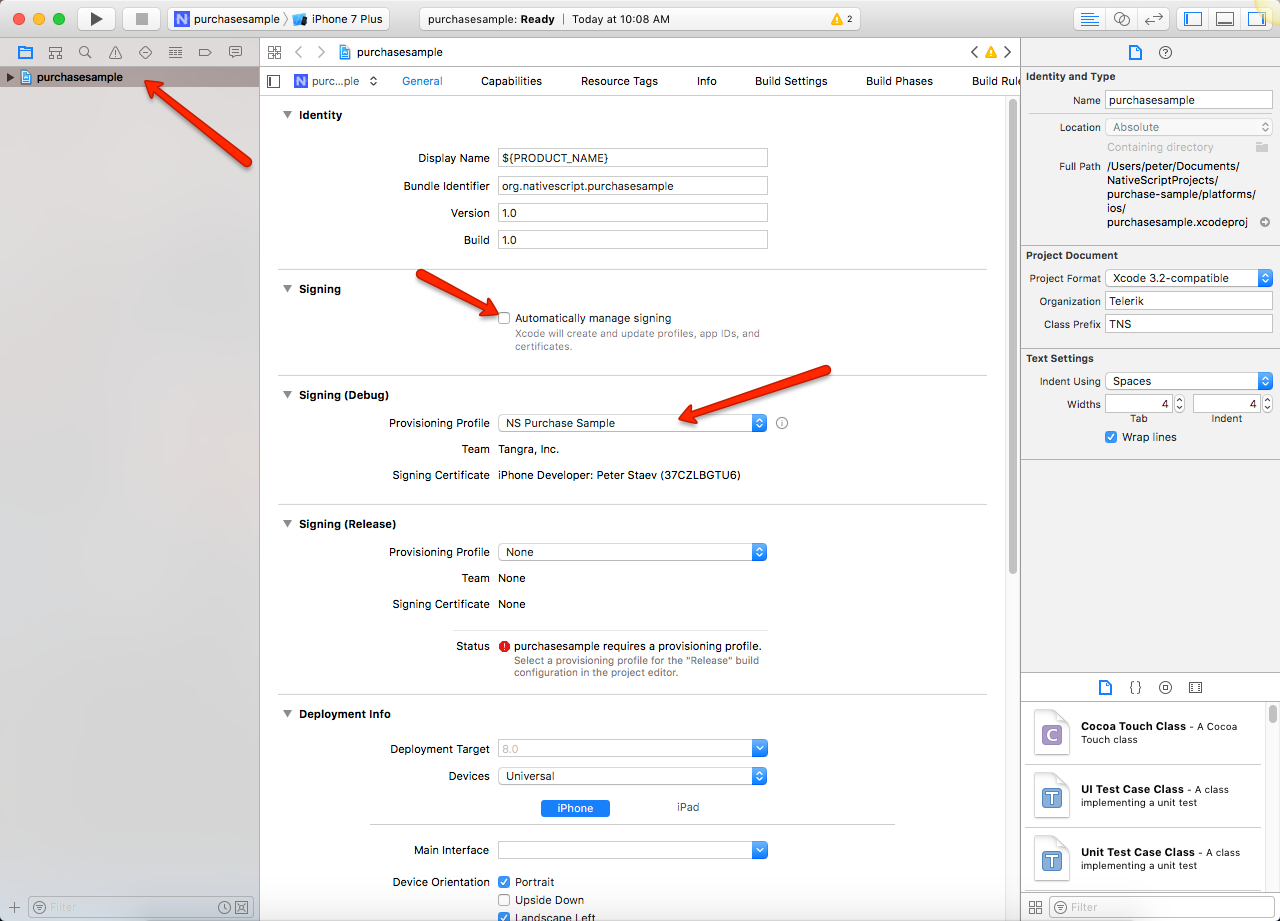This screenshot has height=921, width=1280.
Task: Open the symbol navigator
Action: coord(55,52)
